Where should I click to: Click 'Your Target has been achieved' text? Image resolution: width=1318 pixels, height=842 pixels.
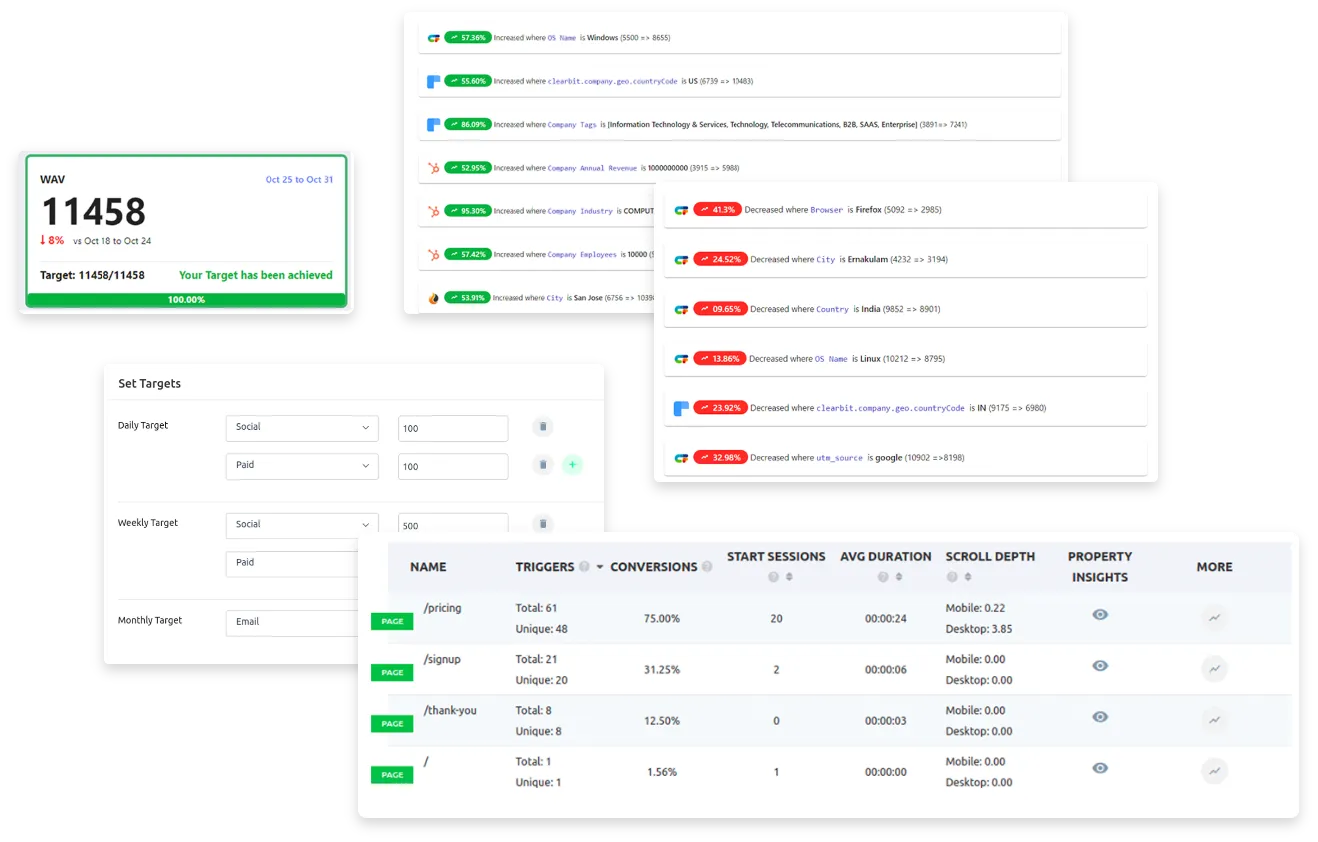pos(256,275)
